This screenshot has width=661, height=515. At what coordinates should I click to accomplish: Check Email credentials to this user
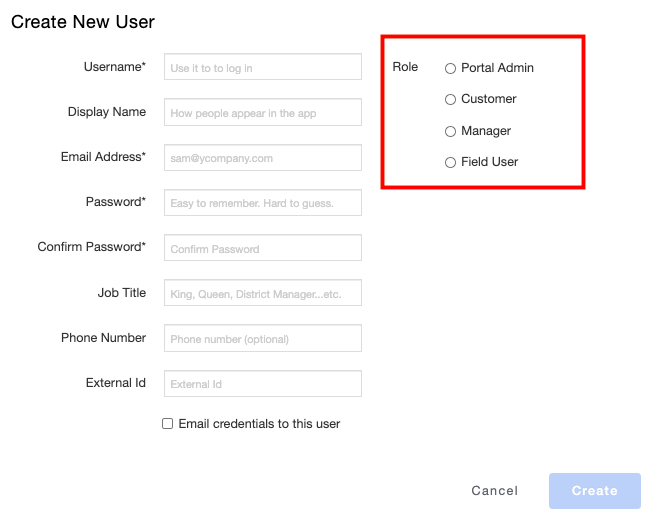167,424
